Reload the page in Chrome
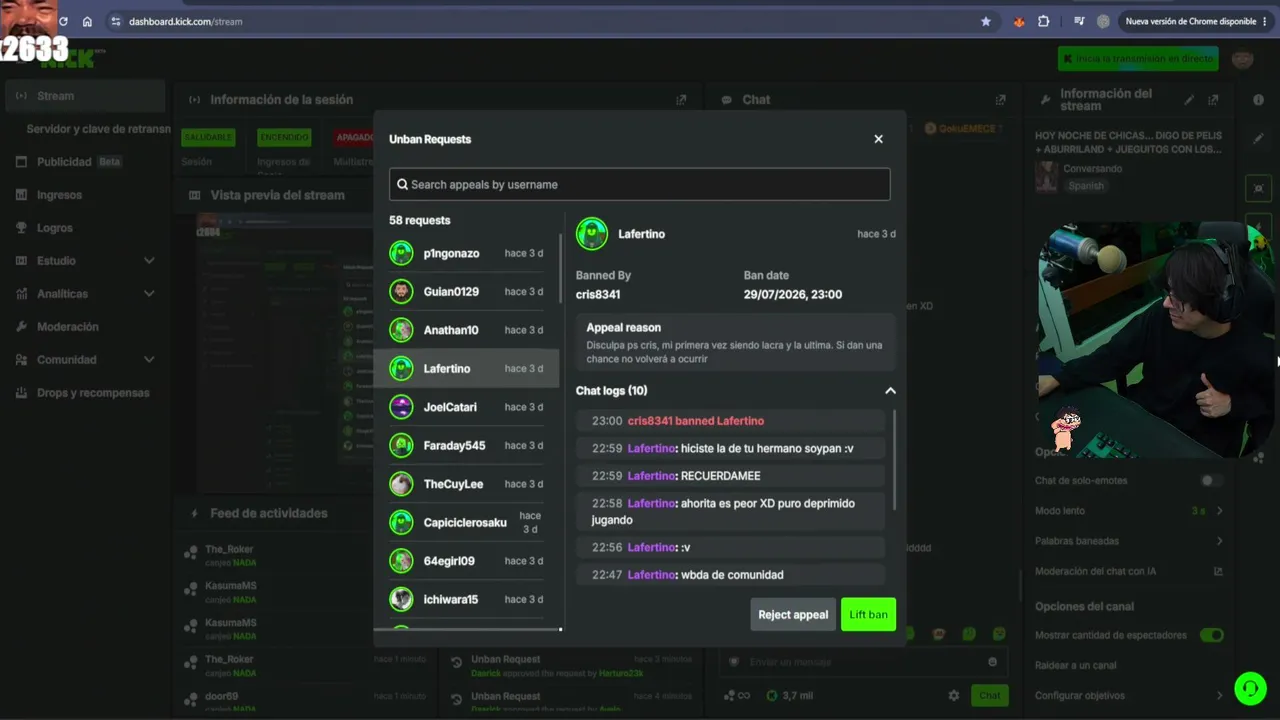Viewport: 1280px width, 720px height. (x=62, y=21)
